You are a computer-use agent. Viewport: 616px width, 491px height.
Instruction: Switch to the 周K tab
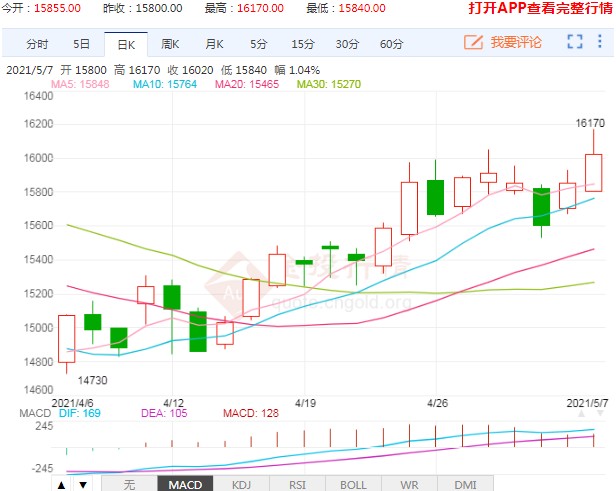click(x=170, y=44)
